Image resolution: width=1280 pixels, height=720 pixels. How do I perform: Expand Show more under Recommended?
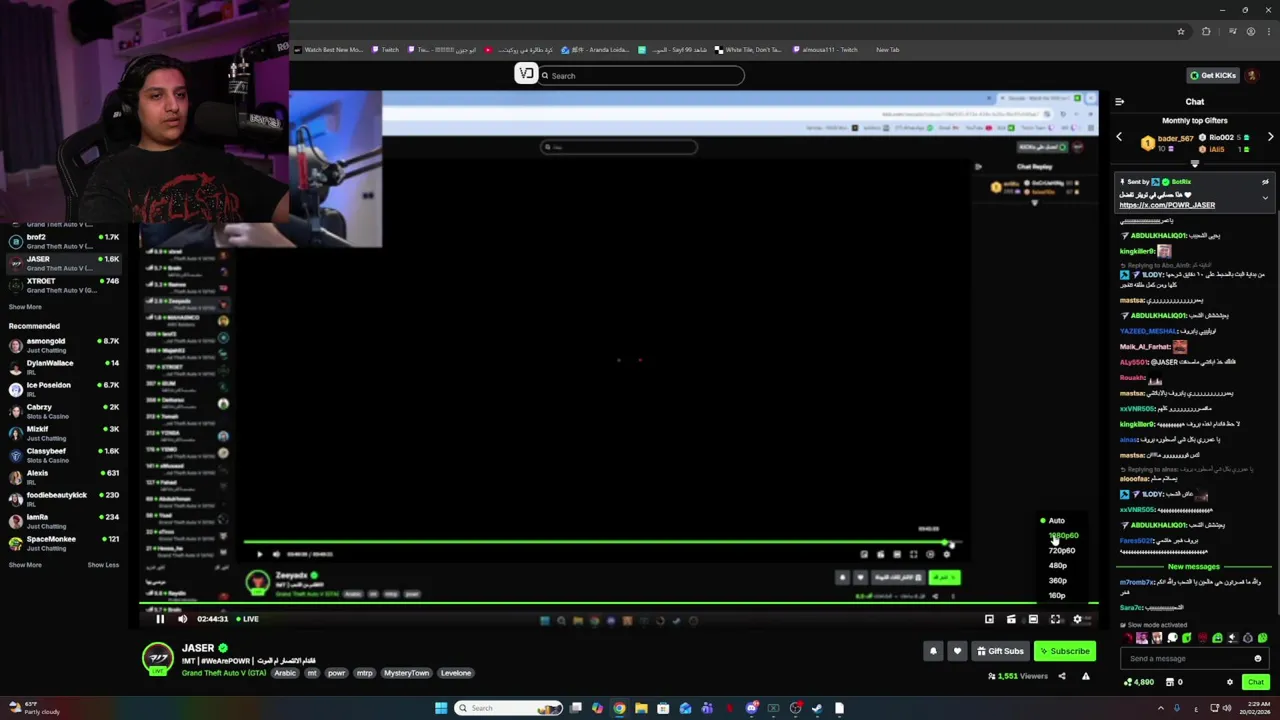tap(26, 565)
